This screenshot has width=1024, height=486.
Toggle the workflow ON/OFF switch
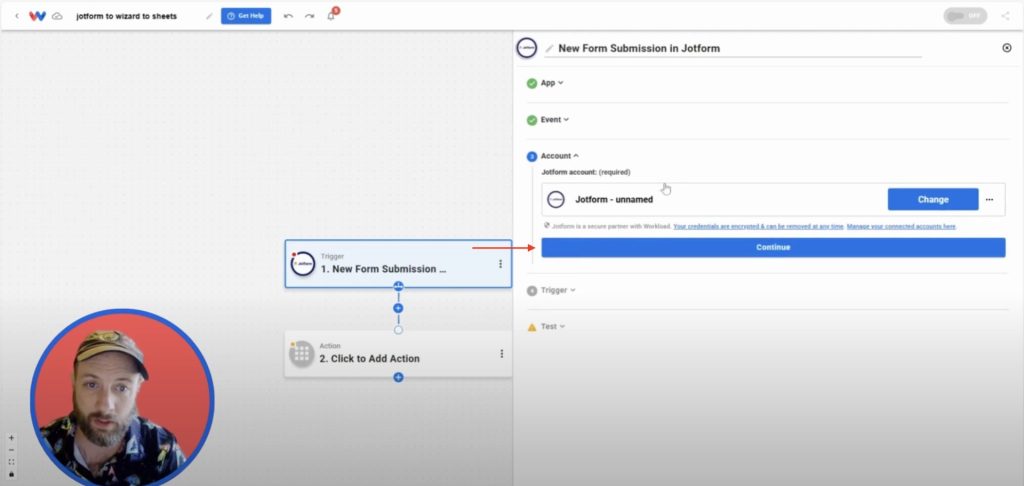pos(965,16)
